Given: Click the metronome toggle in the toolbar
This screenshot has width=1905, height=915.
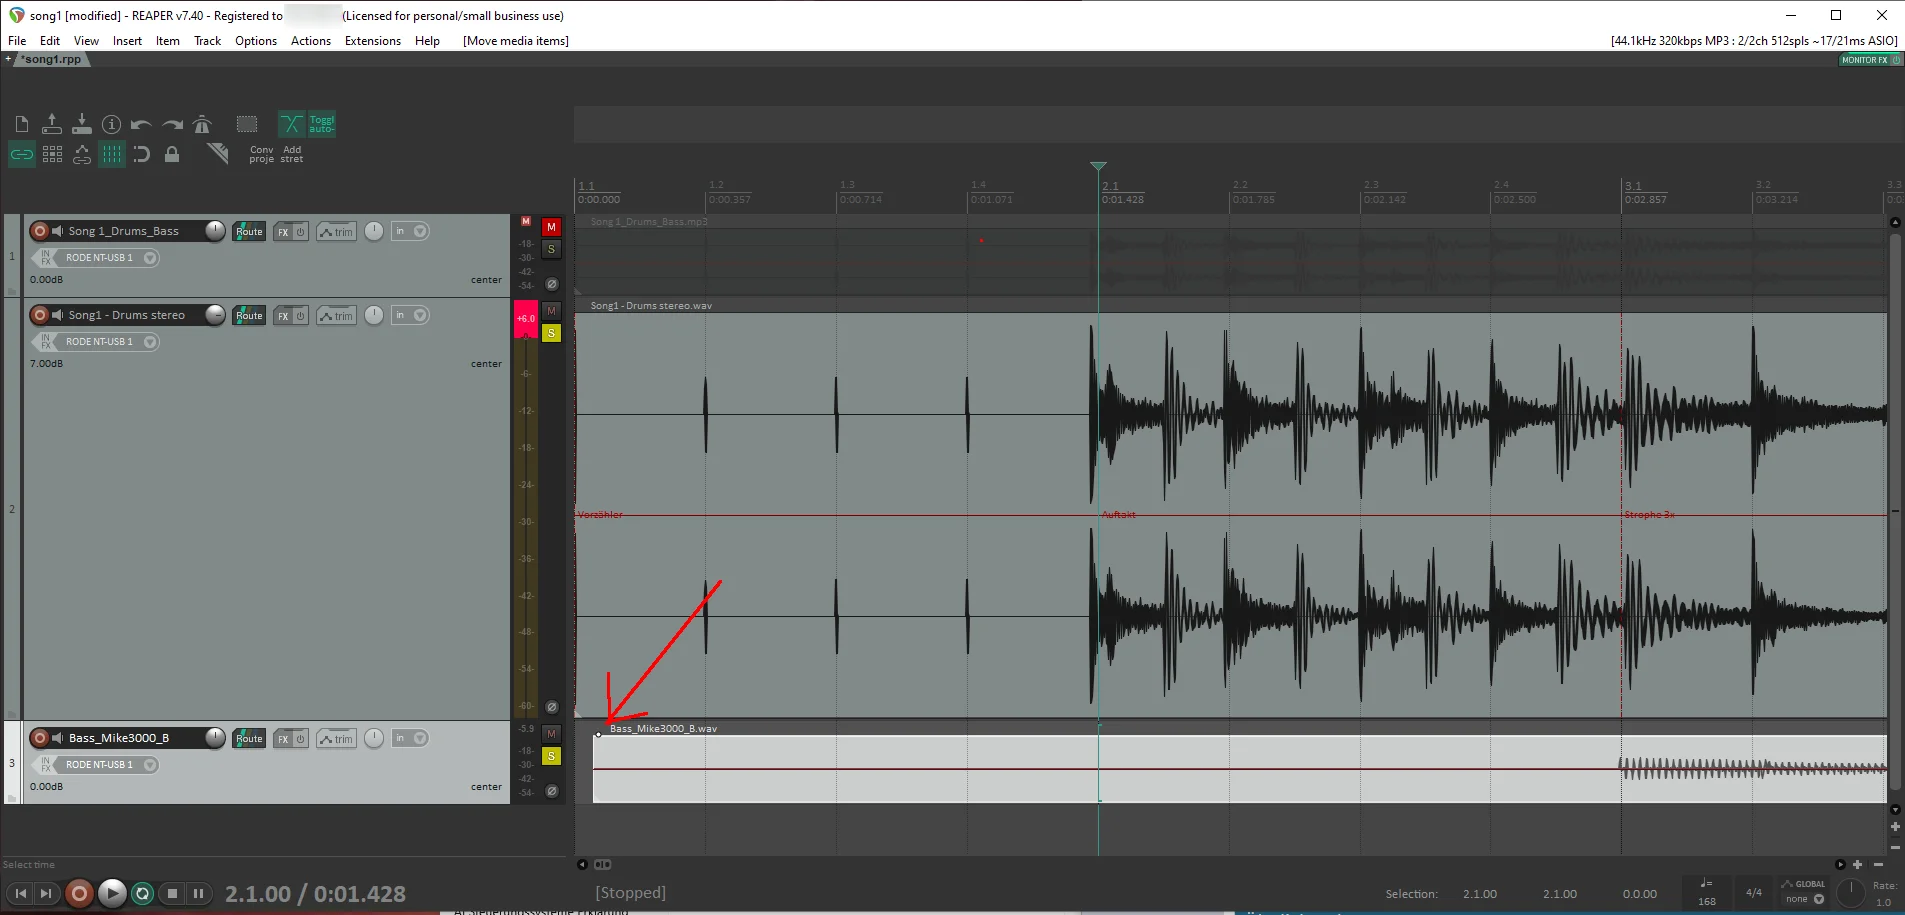Looking at the screenshot, I should pos(202,124).
